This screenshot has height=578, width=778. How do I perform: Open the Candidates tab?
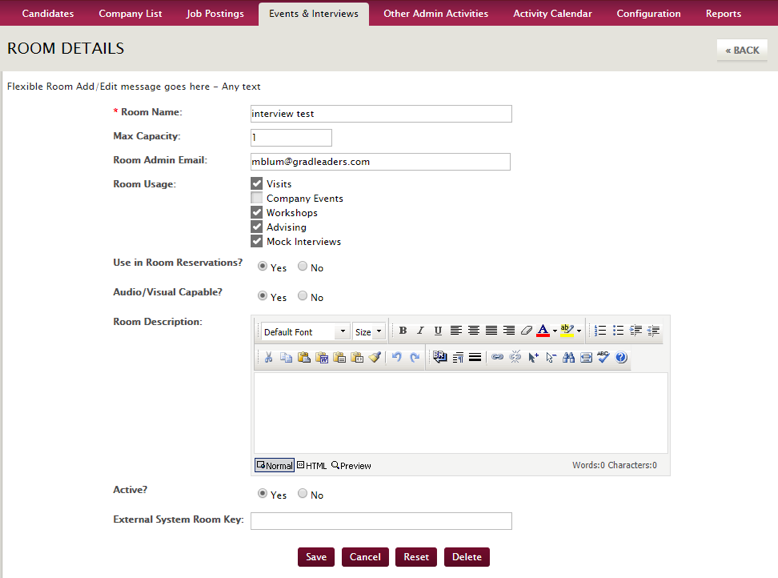click(48, 13)
